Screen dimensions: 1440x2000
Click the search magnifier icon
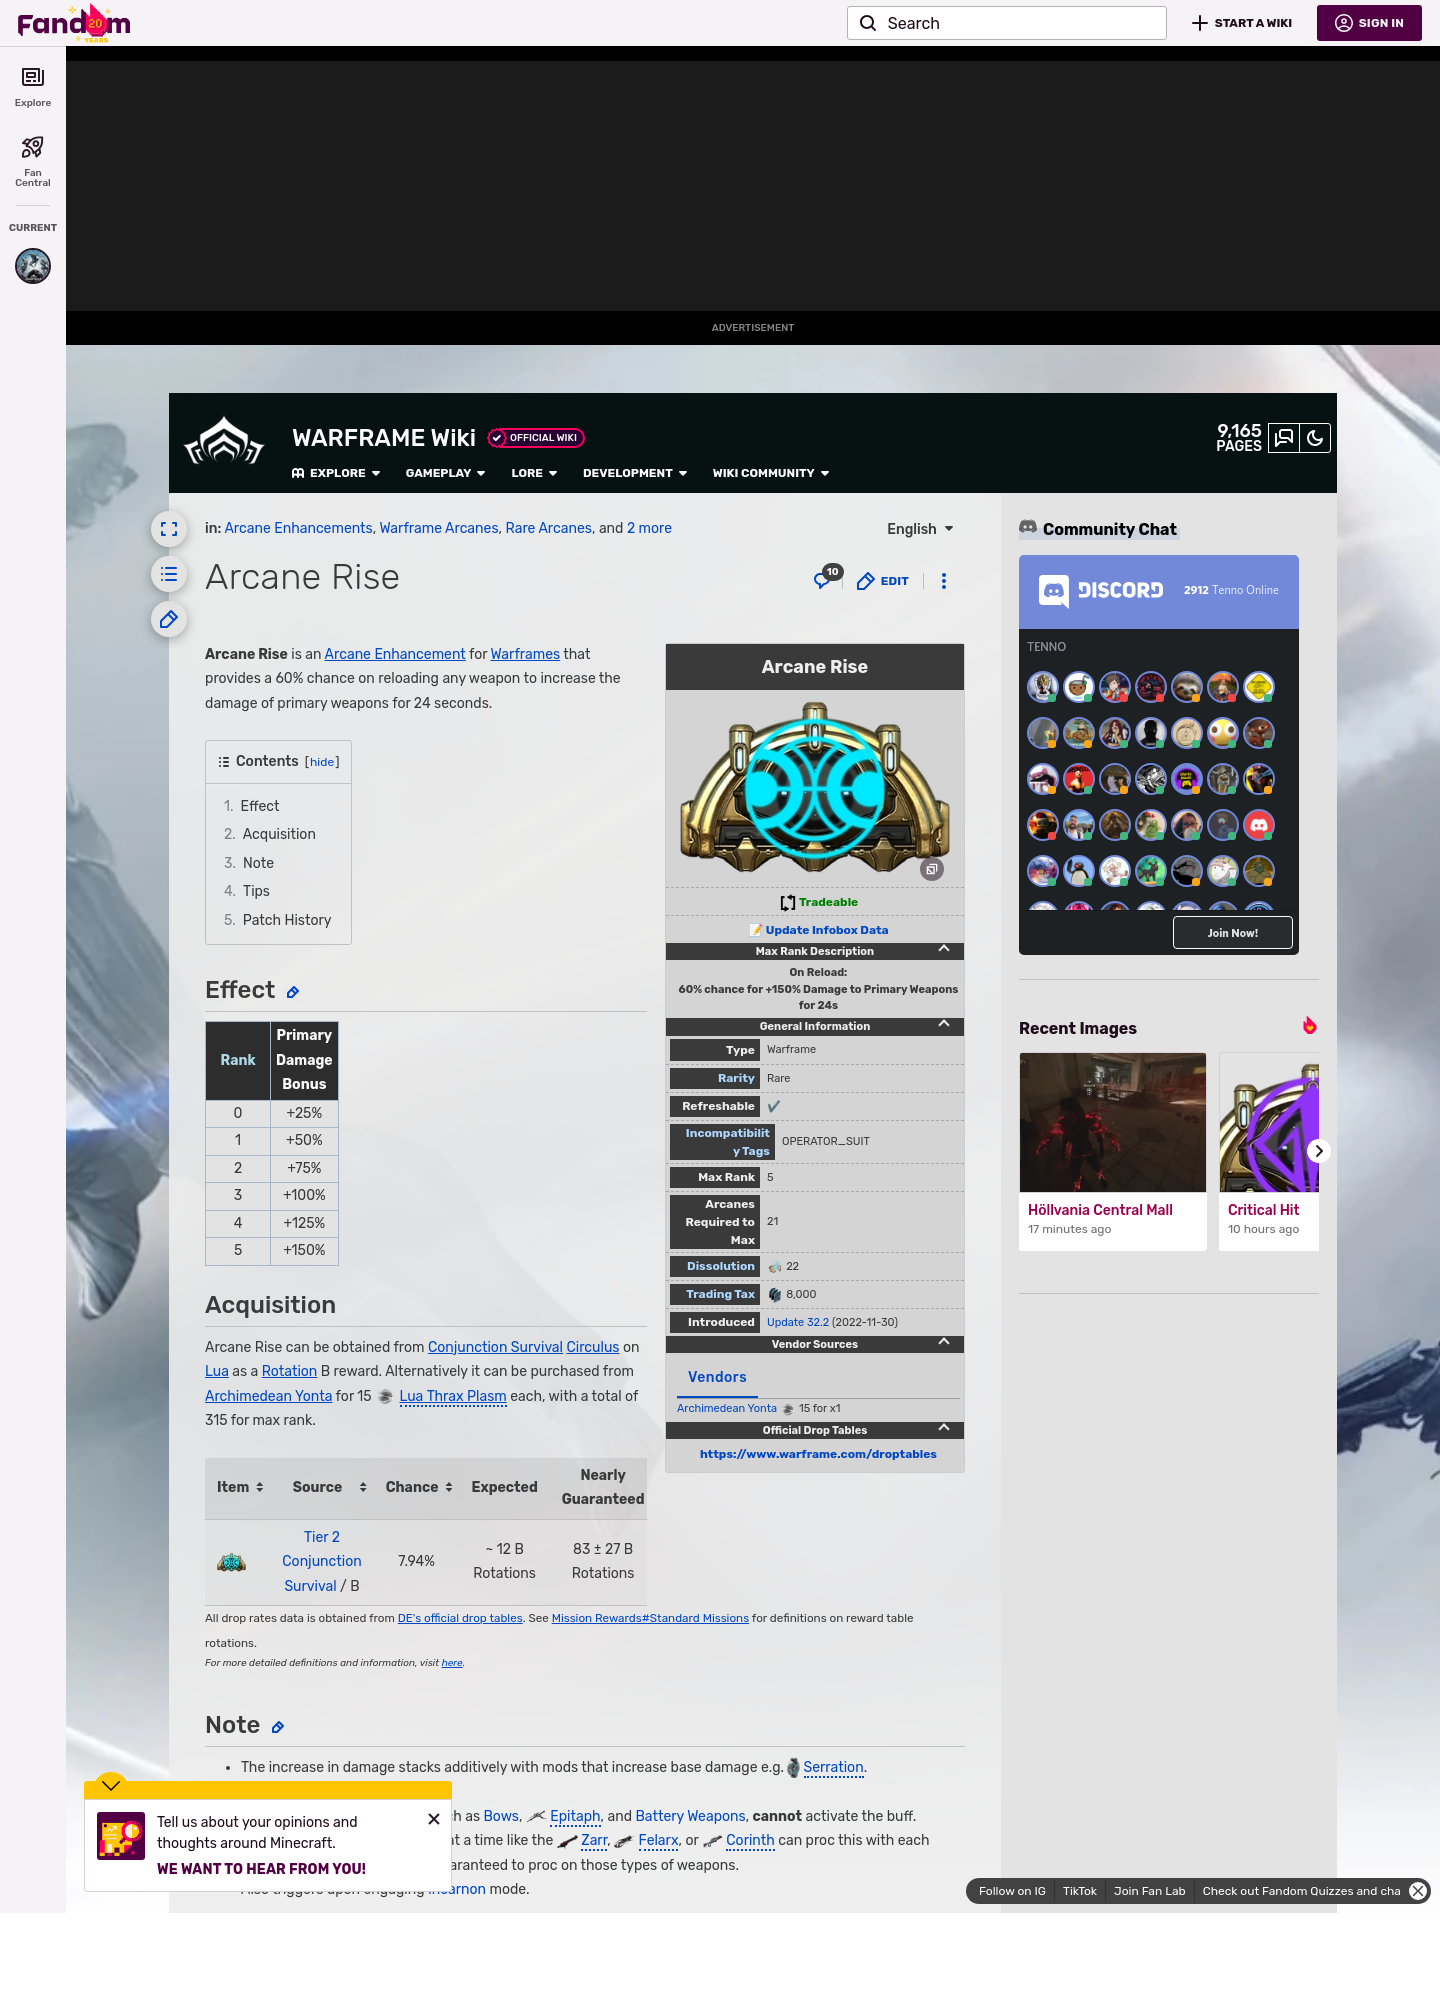click(868, 23)
